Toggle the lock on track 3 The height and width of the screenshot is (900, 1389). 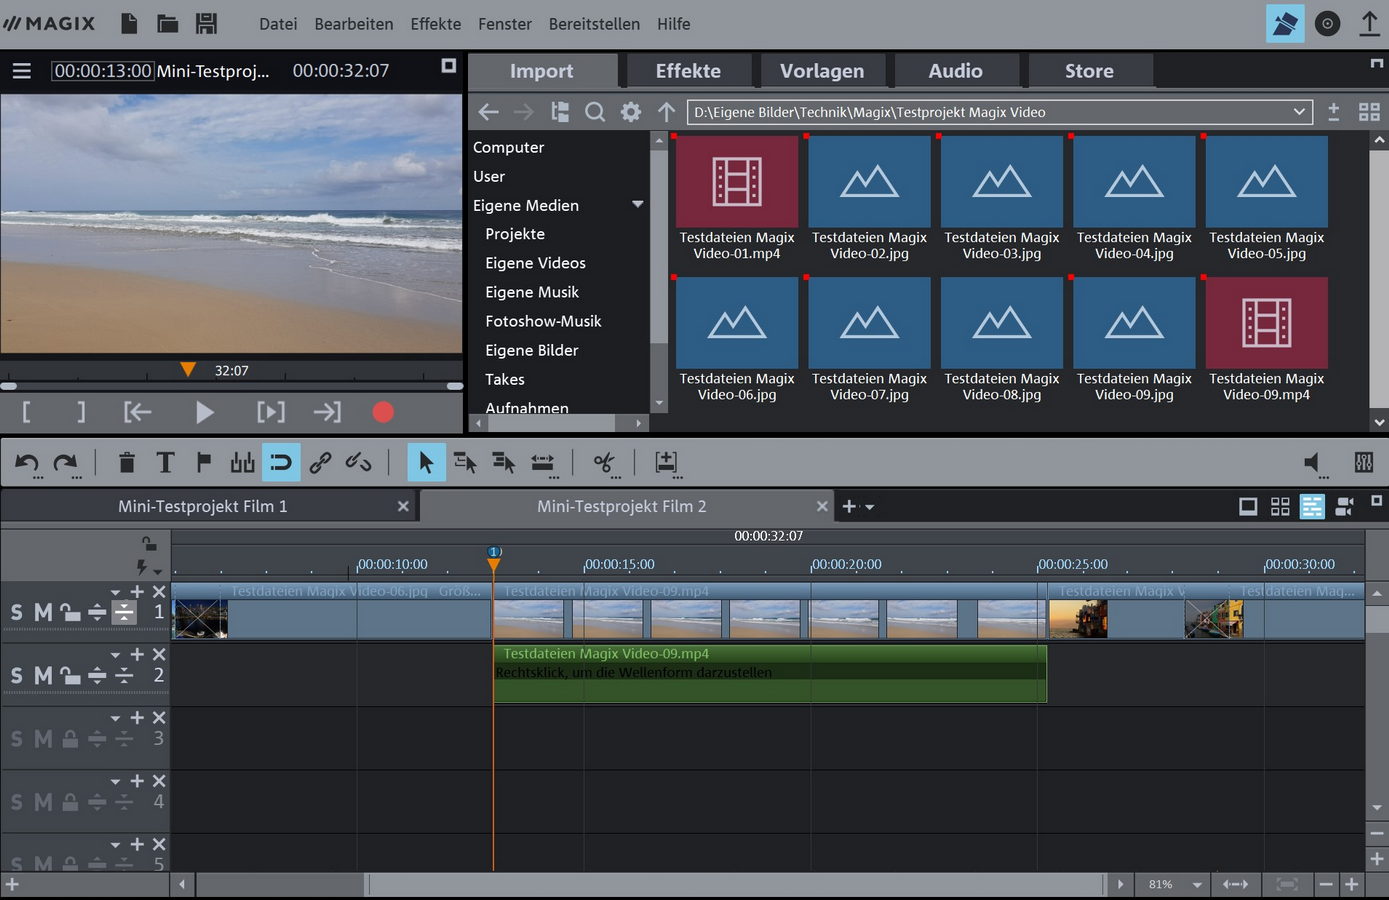(70, 739)
